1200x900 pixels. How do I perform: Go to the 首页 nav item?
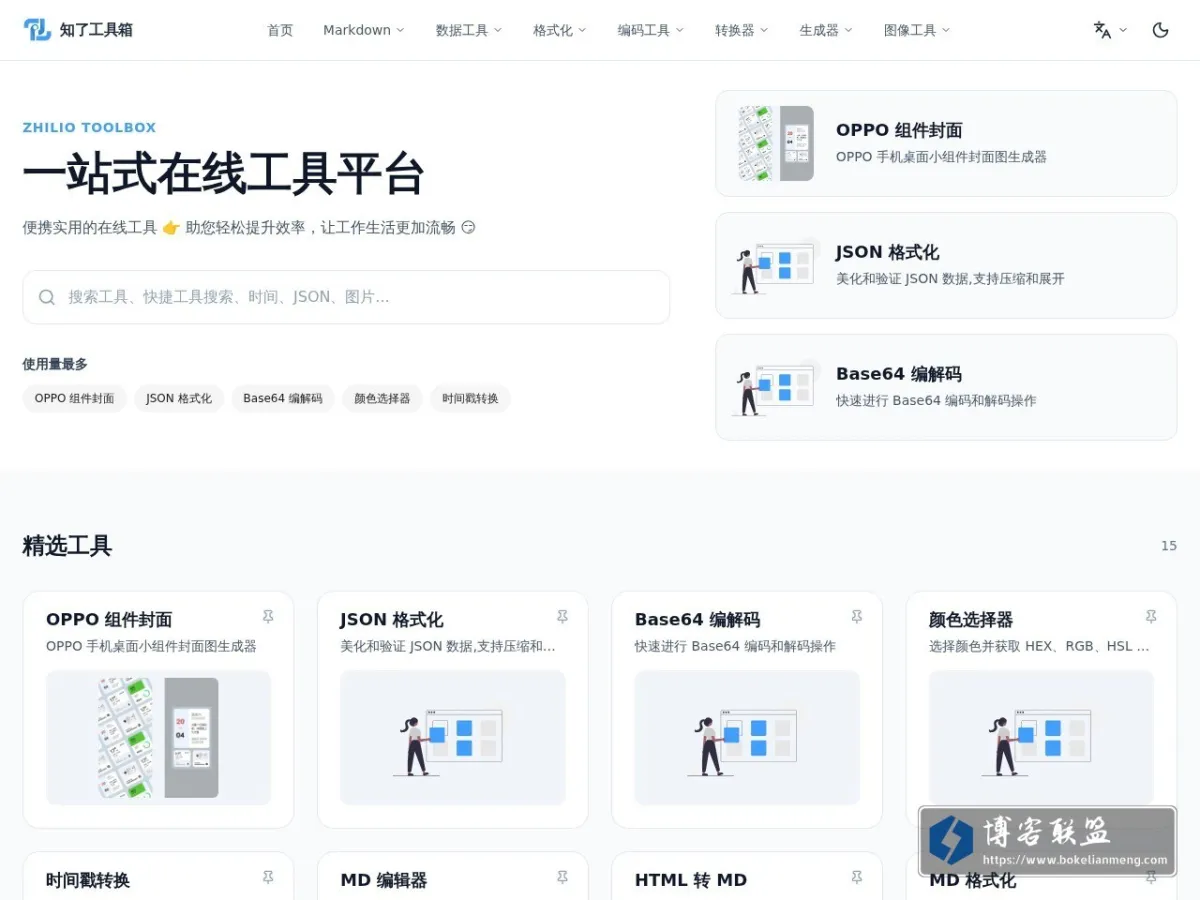tap(280, 30)
